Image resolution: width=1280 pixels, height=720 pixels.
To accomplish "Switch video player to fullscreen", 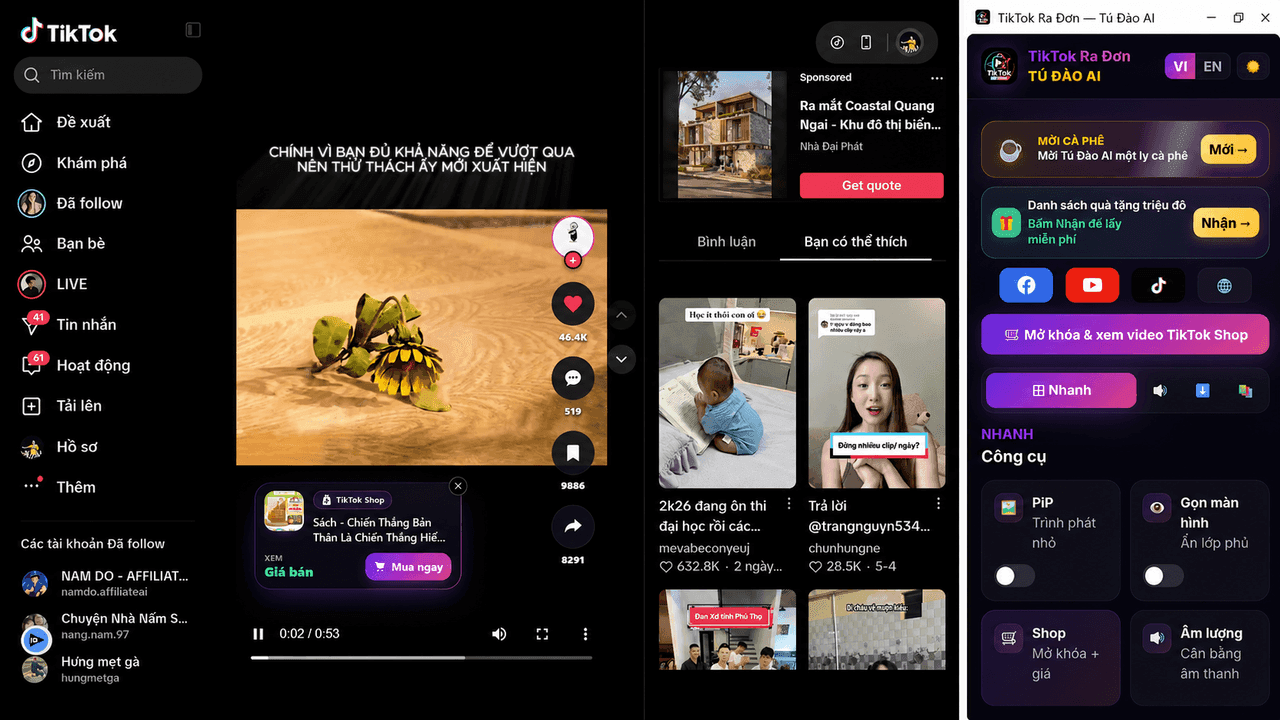I will [x=542, y=634].
